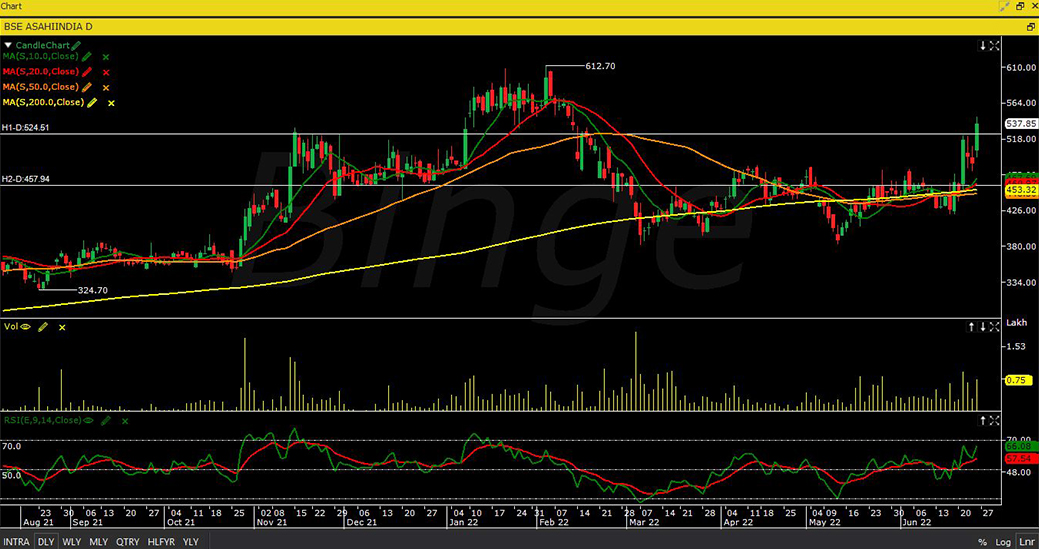
Task: Switch to YLY yearly interval
Action: 191,542
